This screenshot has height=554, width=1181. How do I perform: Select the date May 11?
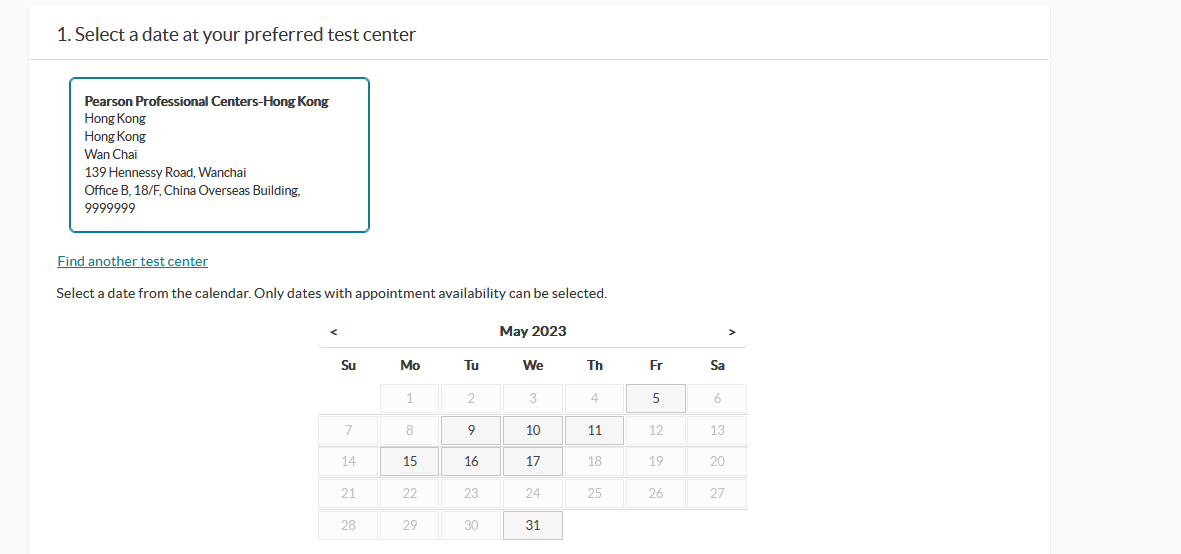pos(595,431)
